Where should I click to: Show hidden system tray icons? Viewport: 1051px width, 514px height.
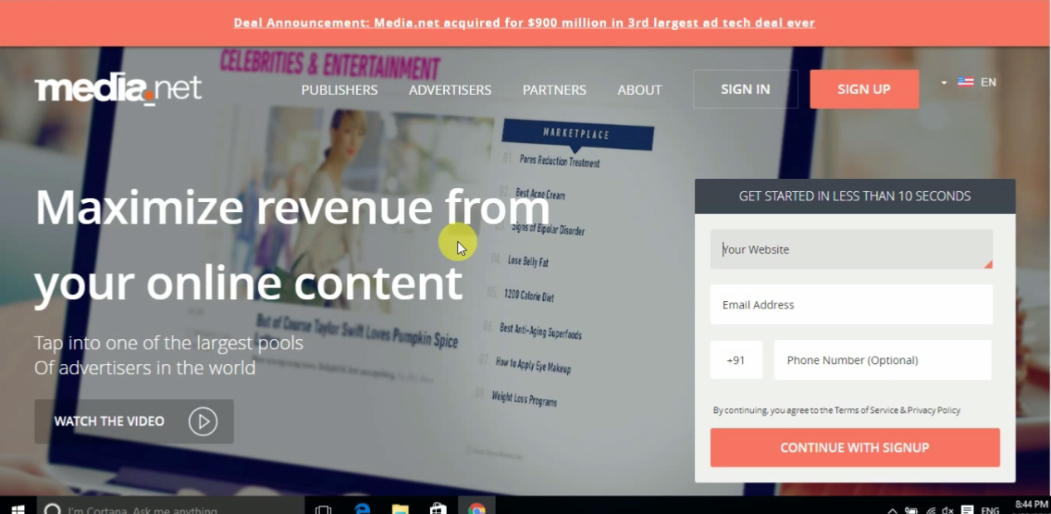point(893,510)
